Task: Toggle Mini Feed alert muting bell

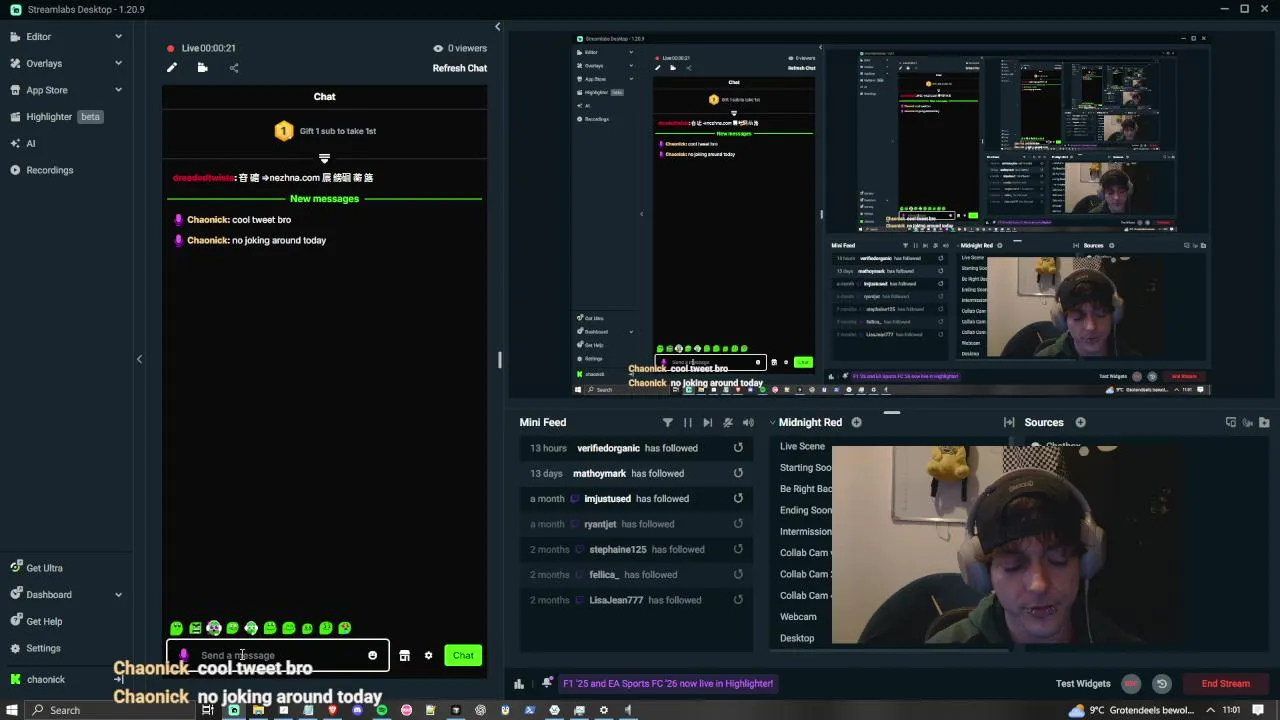Action: pos(728,422)
